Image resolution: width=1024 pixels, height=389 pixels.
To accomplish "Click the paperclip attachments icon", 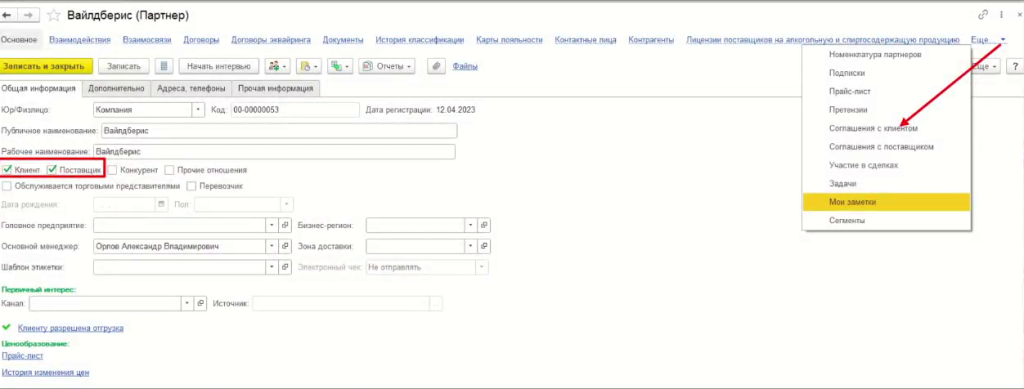I will tap(436, 66).
